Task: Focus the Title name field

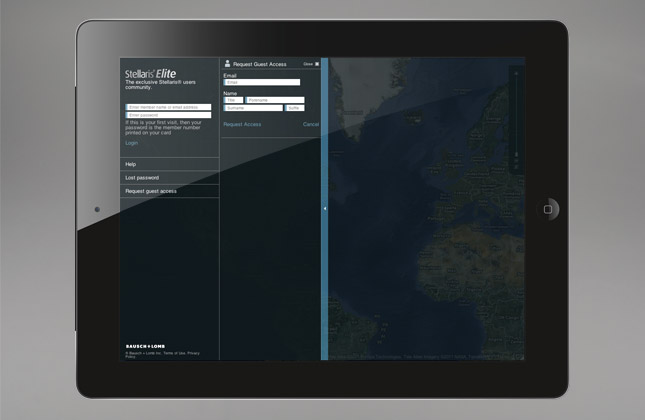Action: (x=233, y=100)
